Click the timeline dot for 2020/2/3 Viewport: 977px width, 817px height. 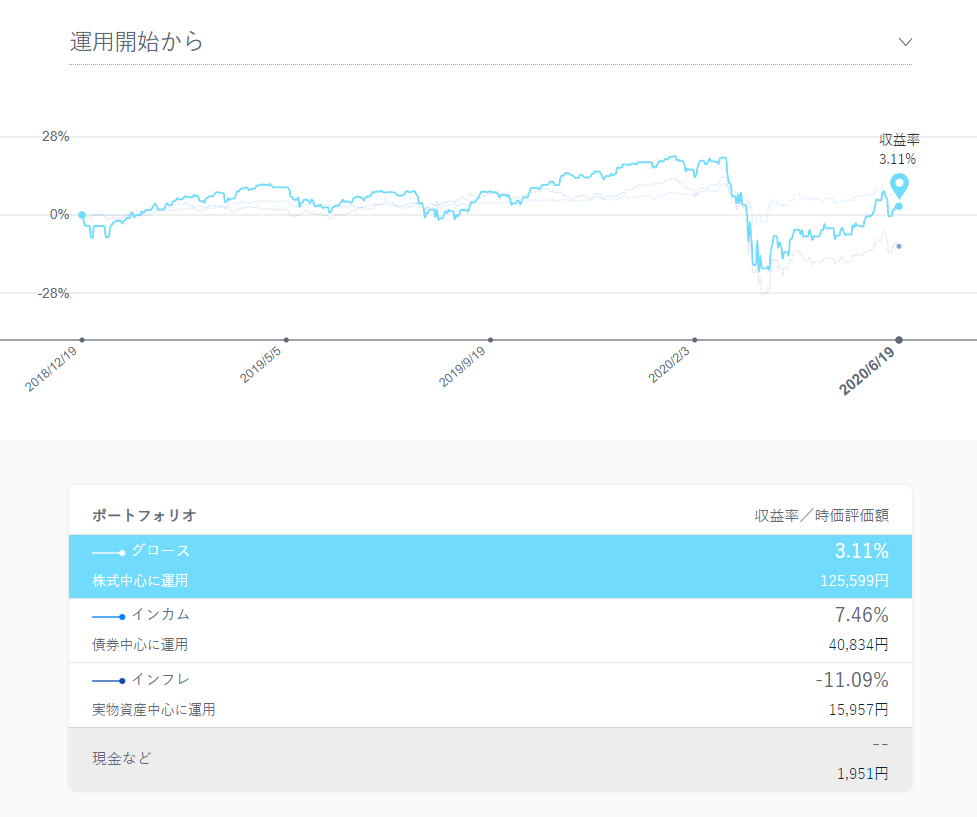pos(695,340)
